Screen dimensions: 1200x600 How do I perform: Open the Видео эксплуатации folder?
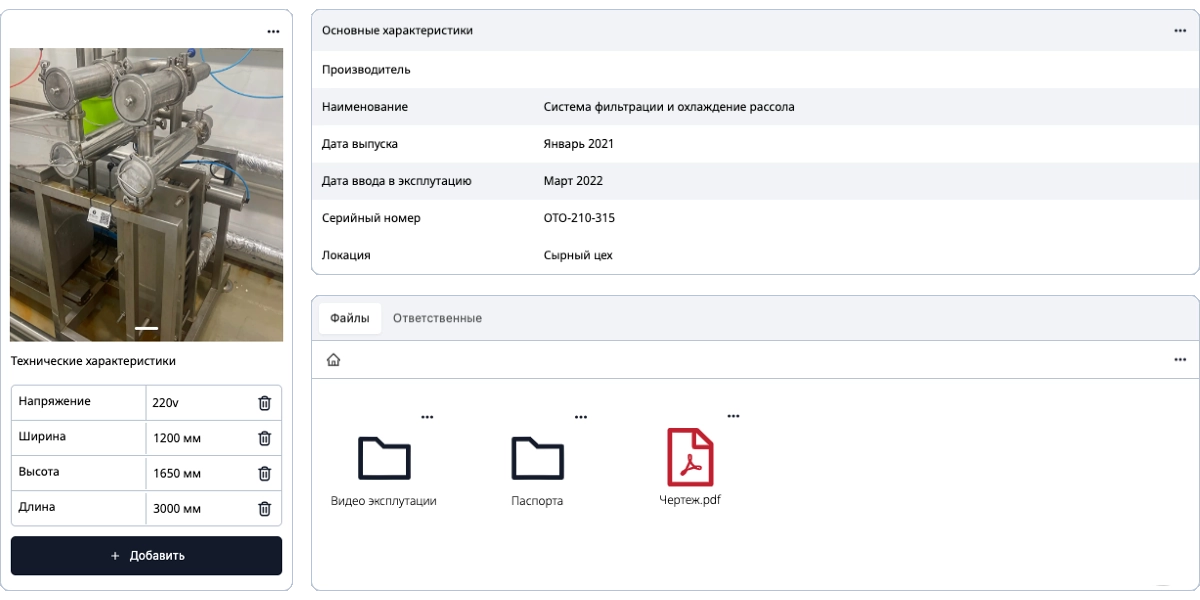click(384, 459)
